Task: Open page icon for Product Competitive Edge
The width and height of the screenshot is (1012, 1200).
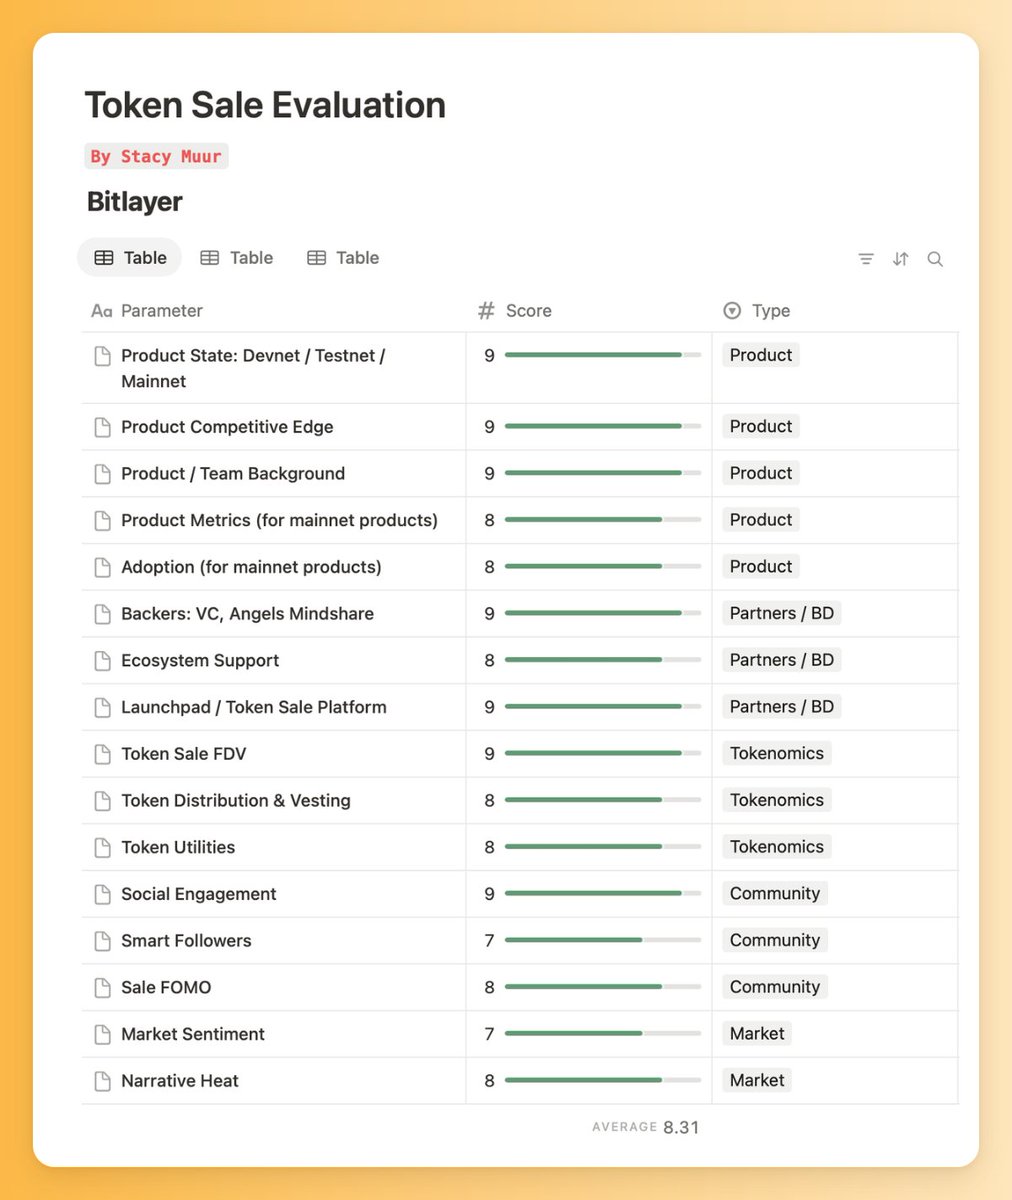Action: 102,427
